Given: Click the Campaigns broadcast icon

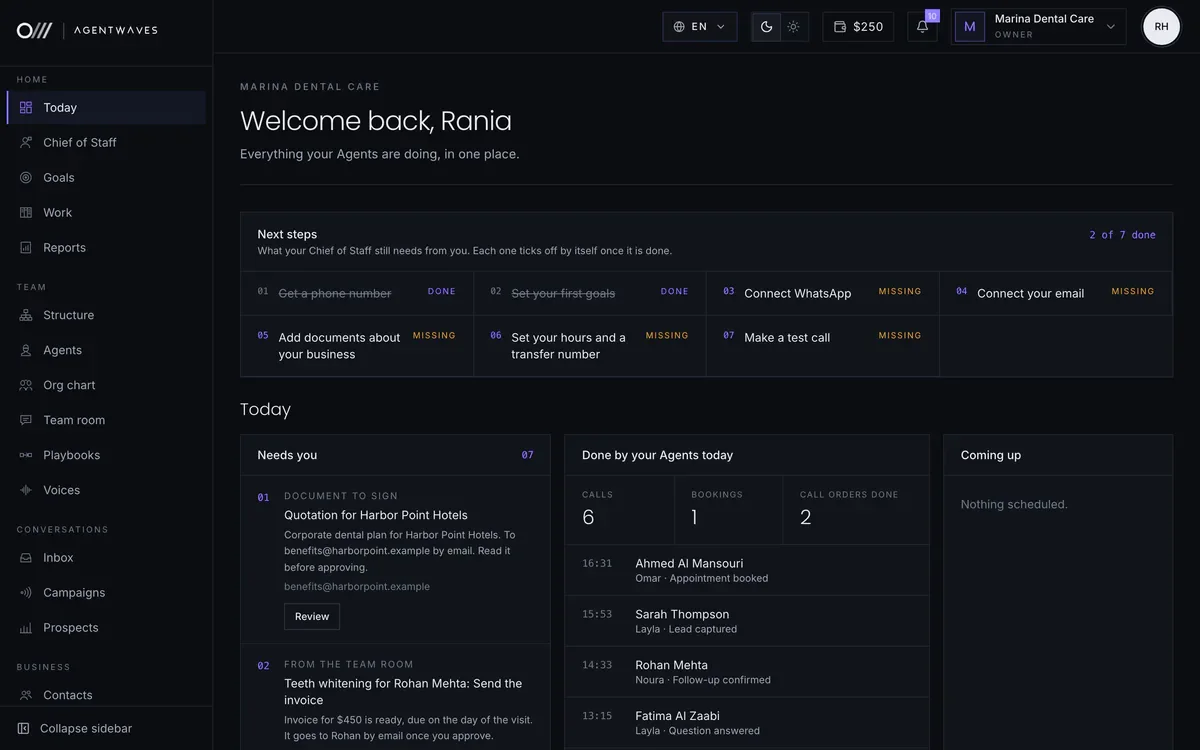Looking at the screenshot, I should click(x=26, y=593).
